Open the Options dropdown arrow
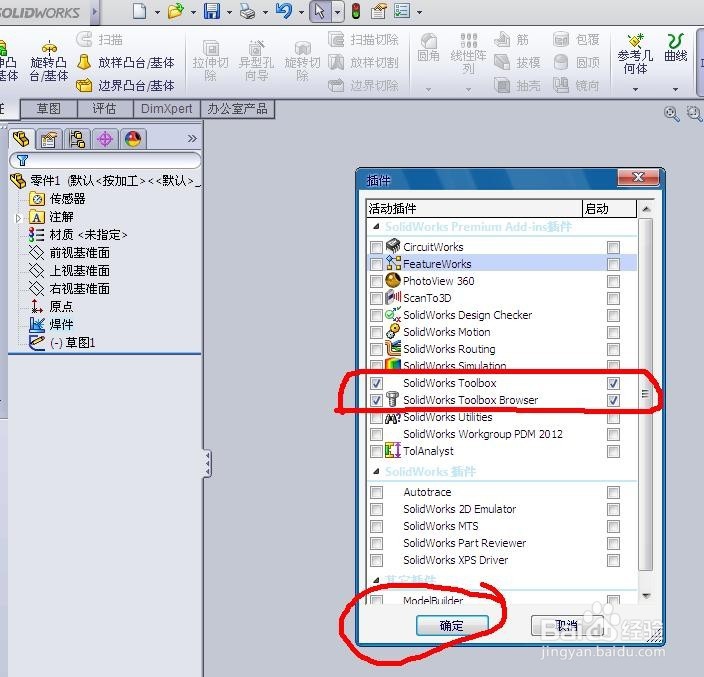The image size is (704, 677). coord(419,13)
